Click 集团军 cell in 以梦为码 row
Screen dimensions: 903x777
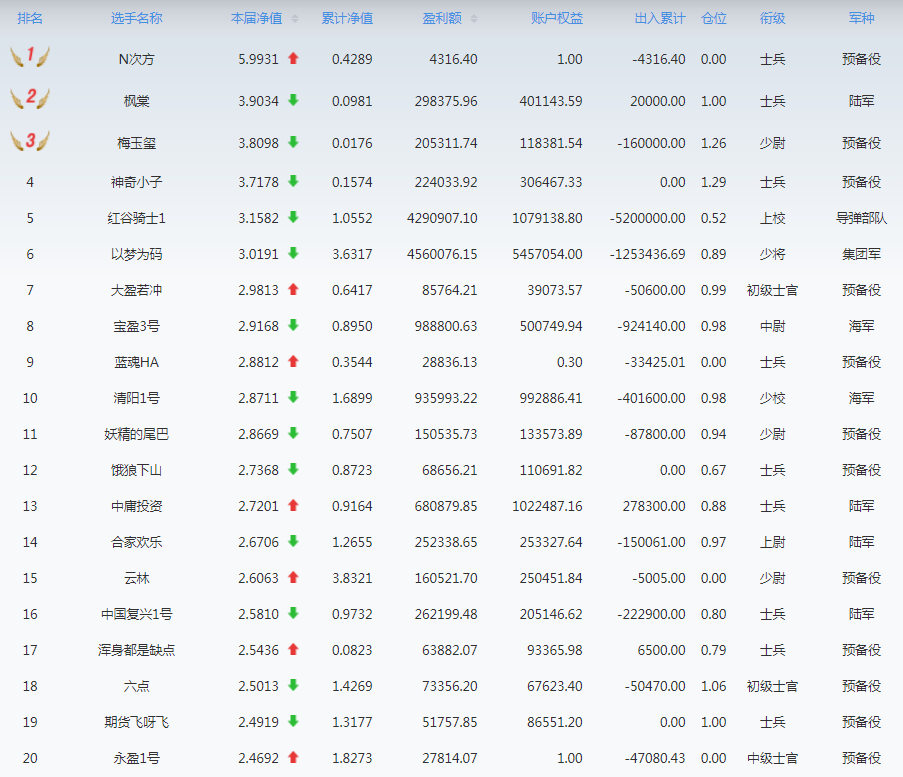pyautogui.click(x=862, y=254)
